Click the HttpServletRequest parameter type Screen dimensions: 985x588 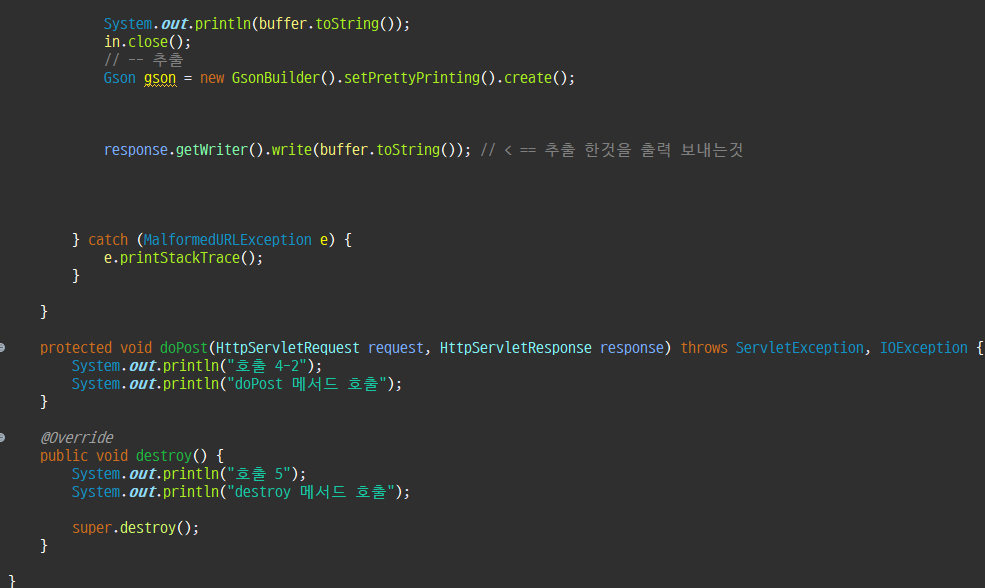click(288, 348)
